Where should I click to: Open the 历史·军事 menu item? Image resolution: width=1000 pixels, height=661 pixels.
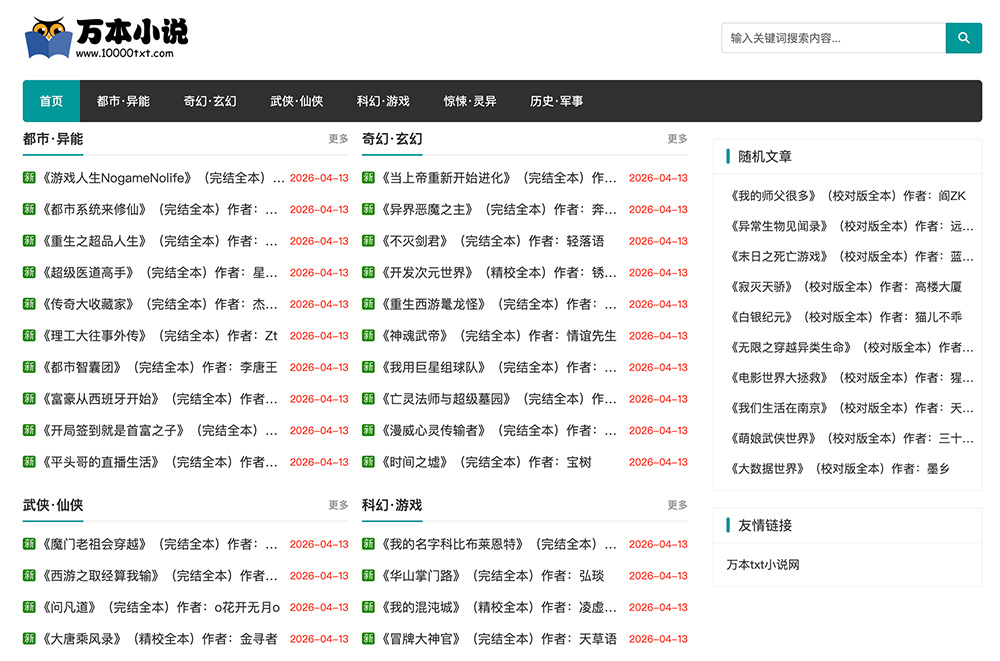pos(555,101)
